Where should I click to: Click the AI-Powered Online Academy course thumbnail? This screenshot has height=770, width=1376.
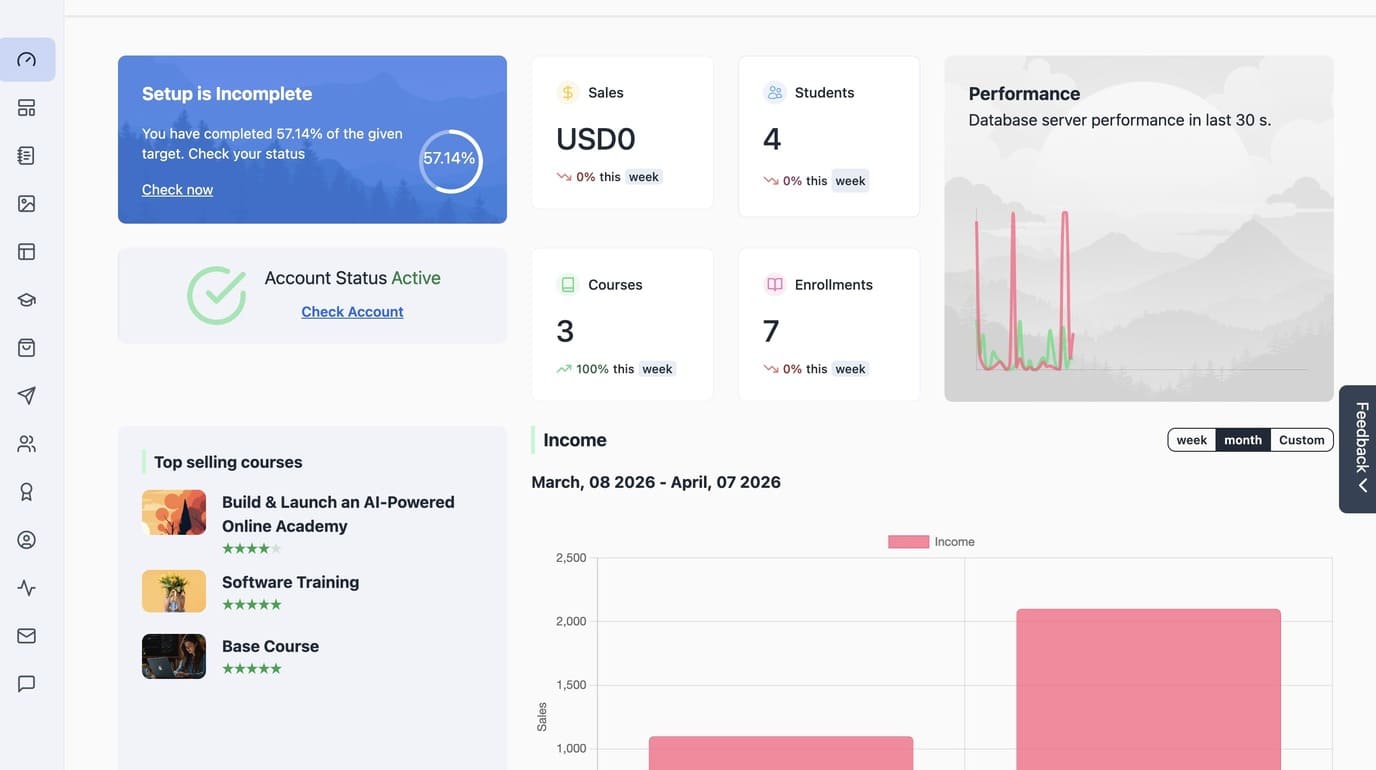coord(174,512)
